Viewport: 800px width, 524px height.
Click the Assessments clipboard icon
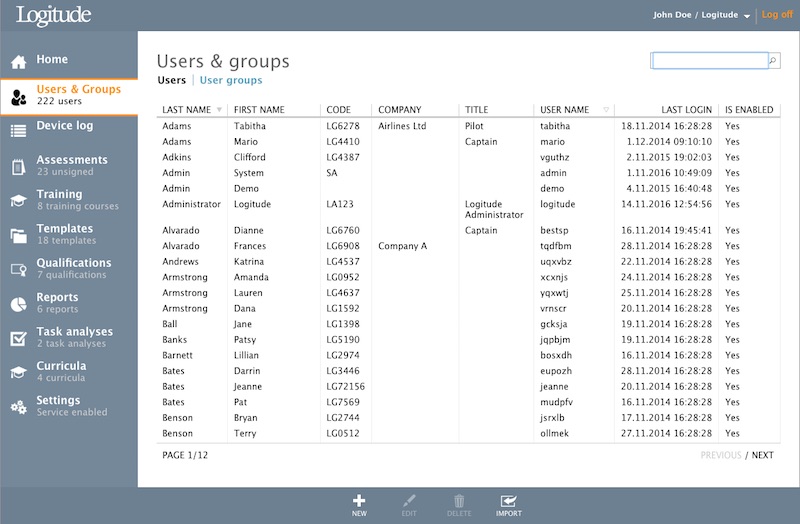click(18, 167)
